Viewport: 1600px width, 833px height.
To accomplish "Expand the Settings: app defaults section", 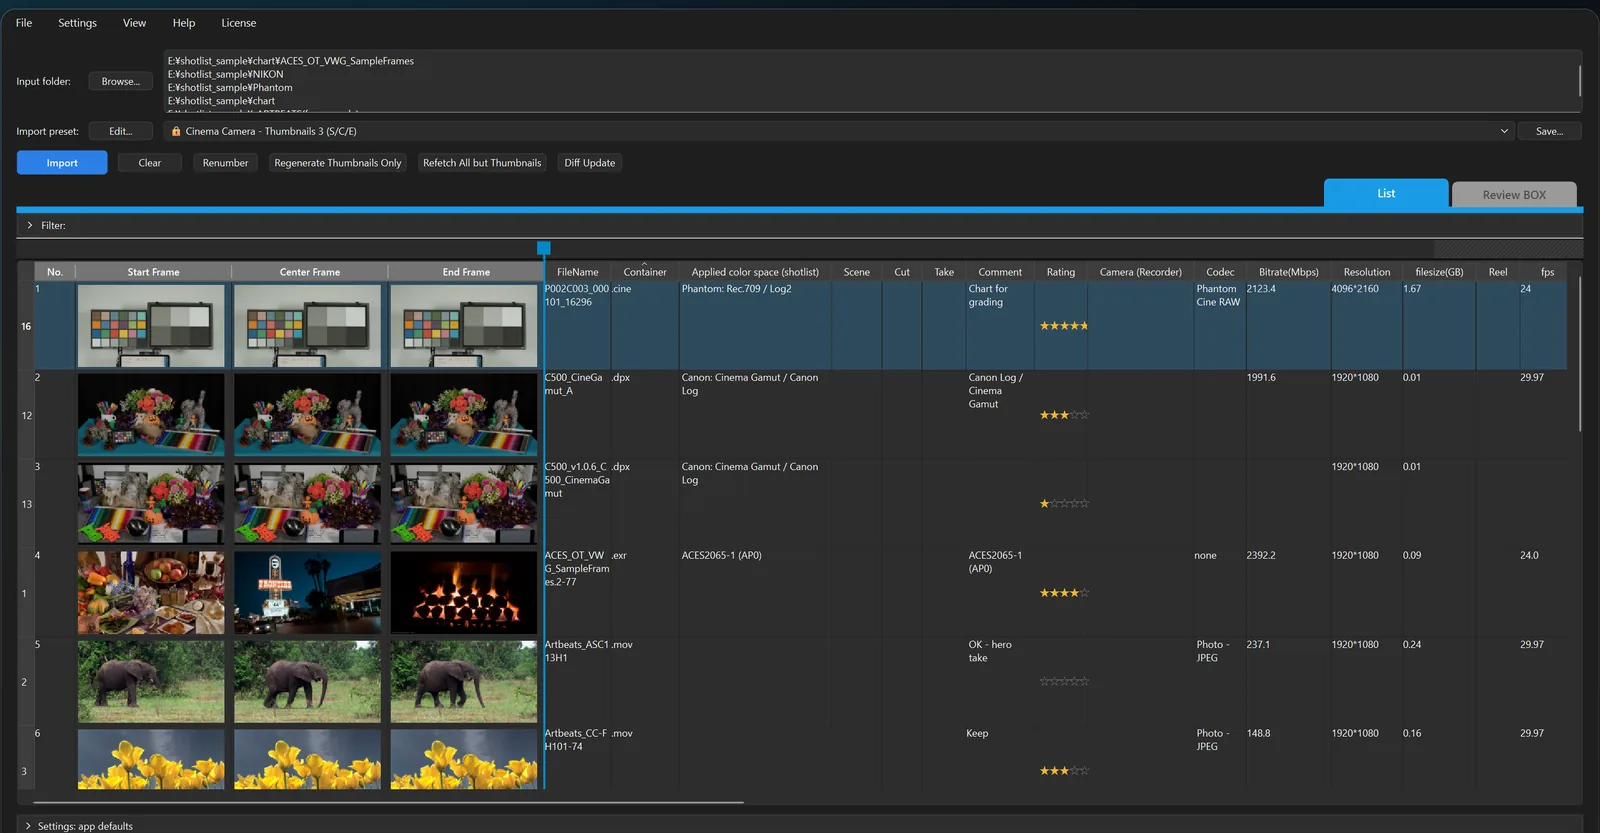I will [28, 826].
